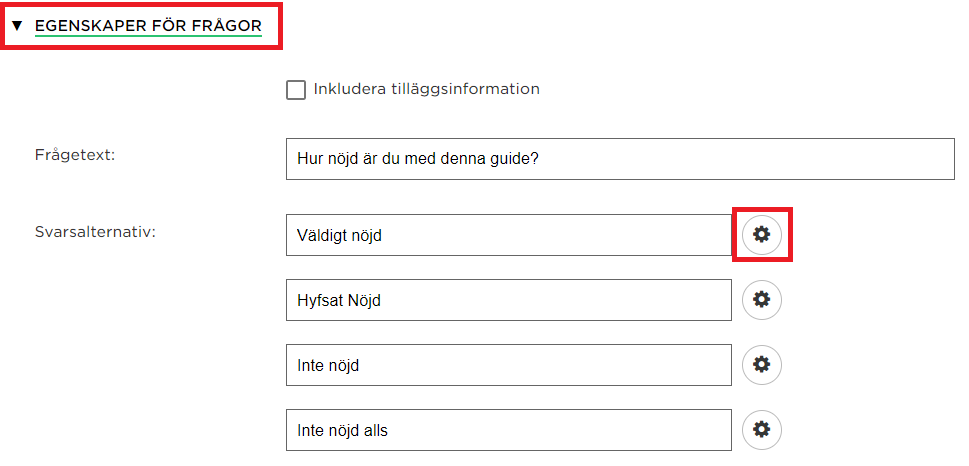Collapse section using the black triangle arrow
Viewport: 969px width, 466px height.
coord(17,26)
